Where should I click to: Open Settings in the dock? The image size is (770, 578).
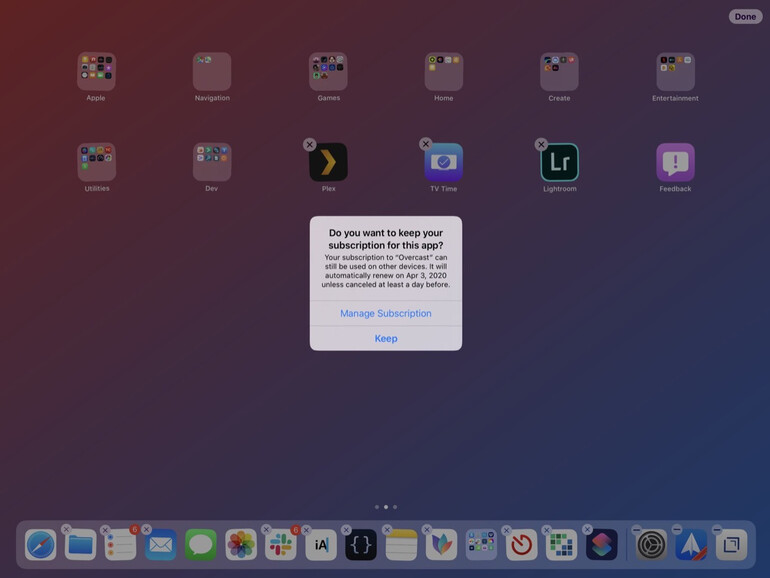point(651,545)
